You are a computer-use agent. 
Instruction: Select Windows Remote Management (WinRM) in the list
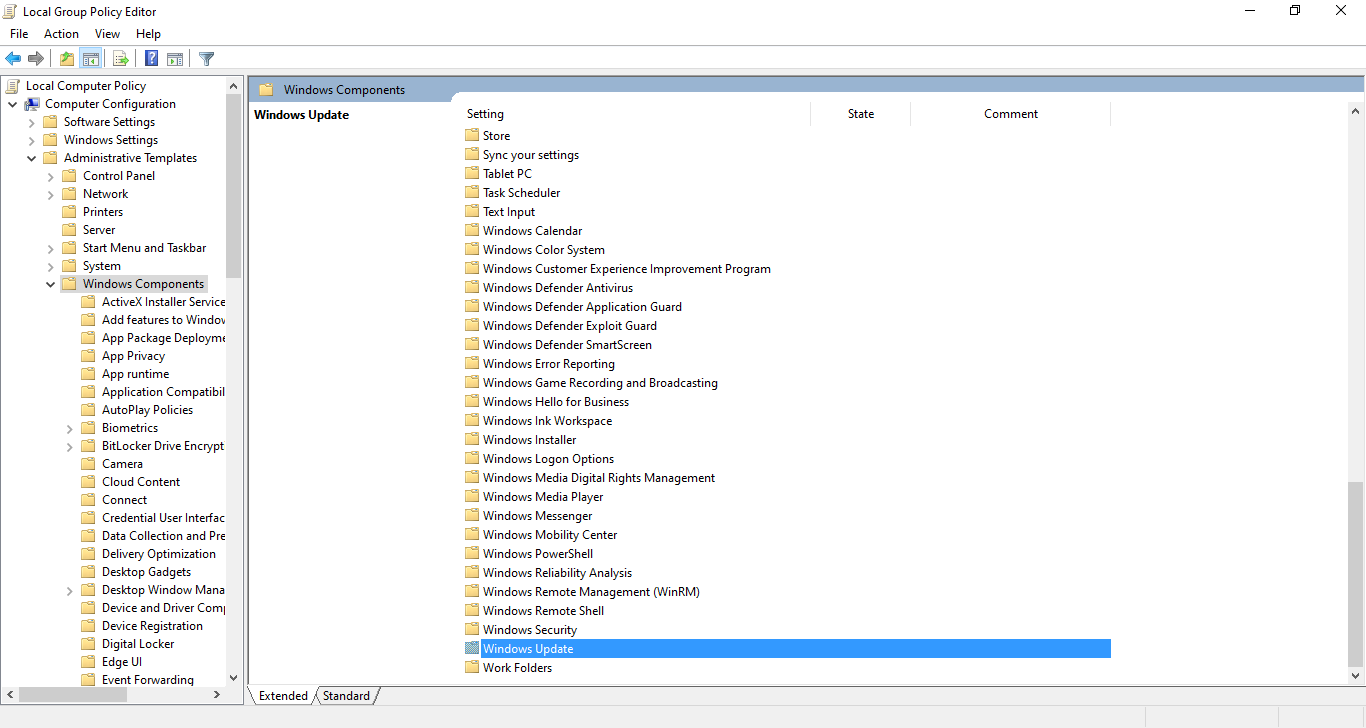click(591, 592)
